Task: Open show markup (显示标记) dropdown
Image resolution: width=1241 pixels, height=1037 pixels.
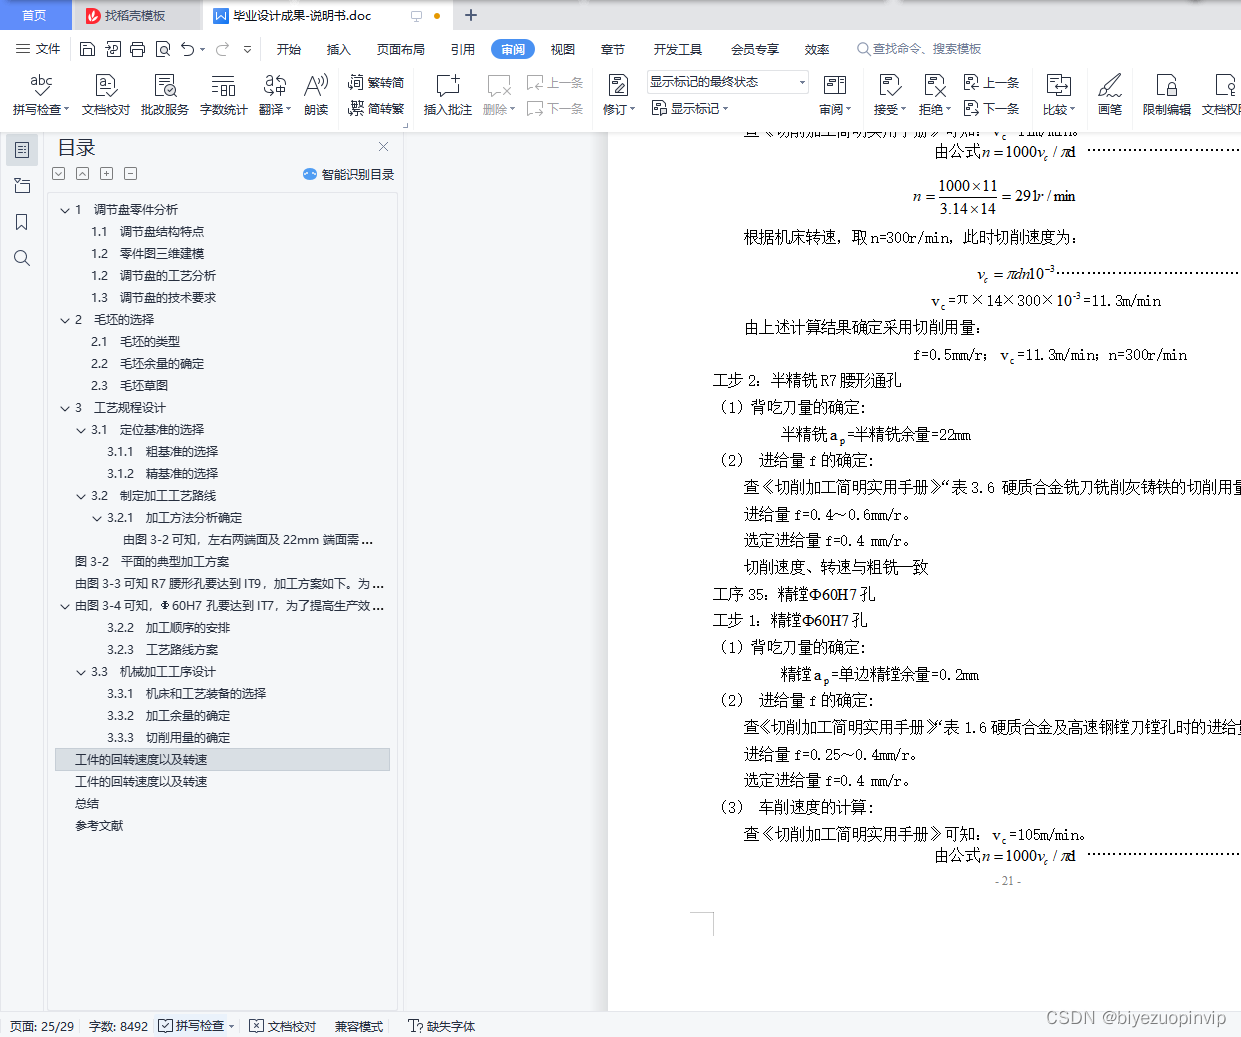Action: [690, 108]
